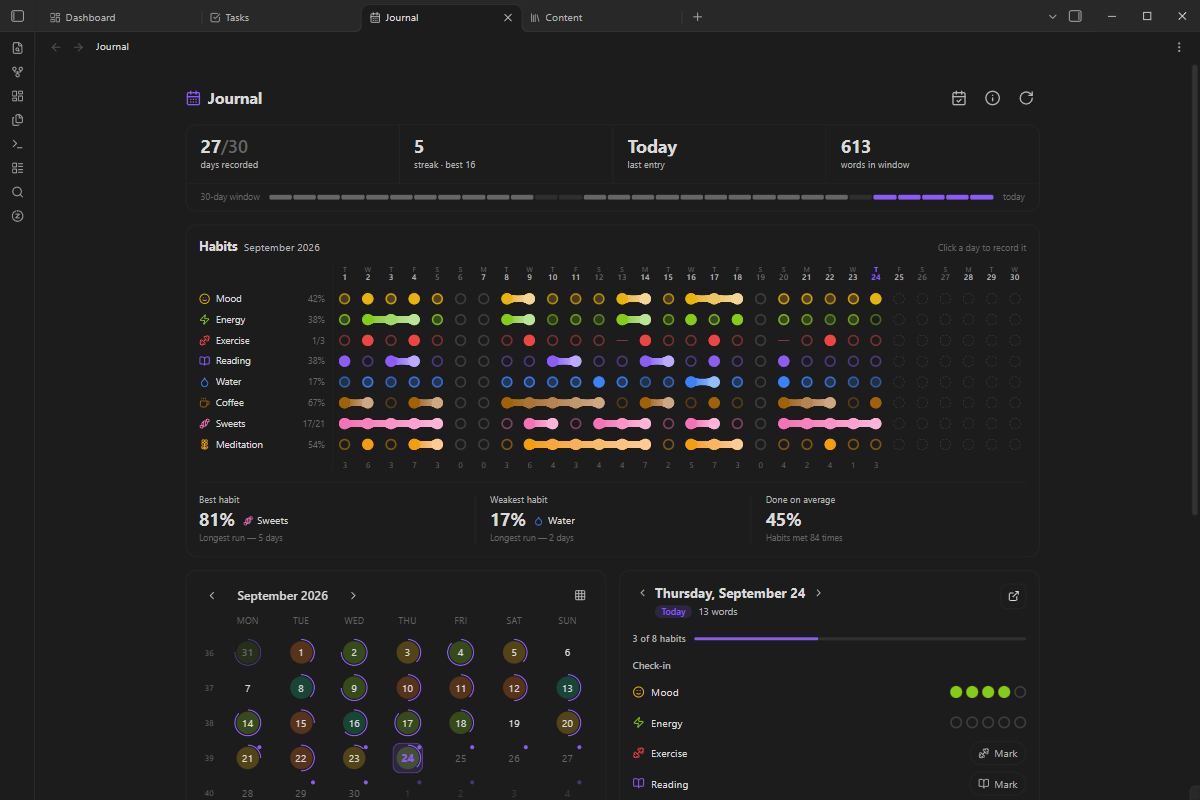Click the Coffee cup icon in Habits list
This screenshot has height=800, width=1200.
pyautogui.click(x=205, y=403)
